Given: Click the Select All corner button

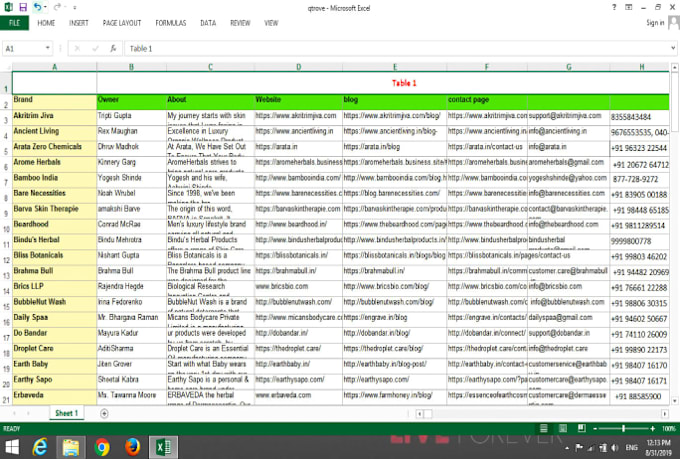Looking at the screenshot, I should pos(6,67).
